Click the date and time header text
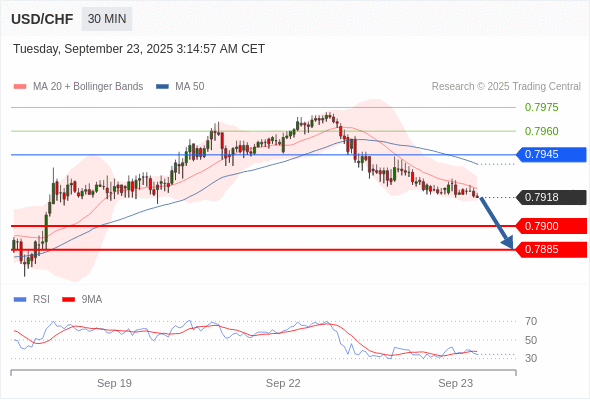 [139, 49]
